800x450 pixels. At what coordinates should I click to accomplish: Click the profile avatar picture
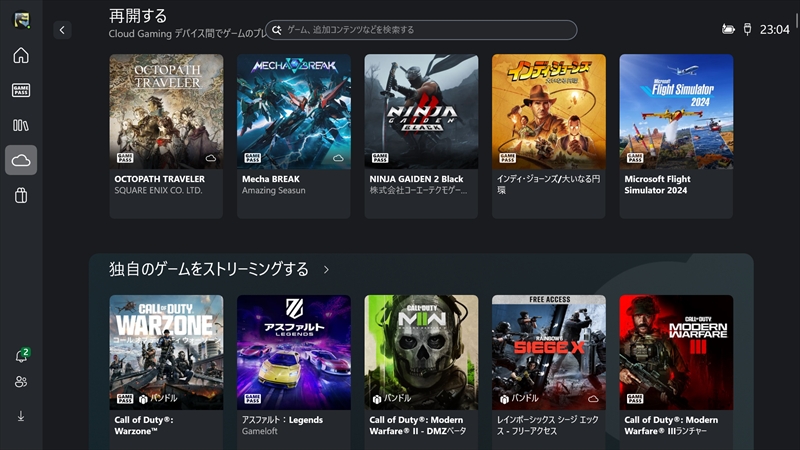coord(21,20)
